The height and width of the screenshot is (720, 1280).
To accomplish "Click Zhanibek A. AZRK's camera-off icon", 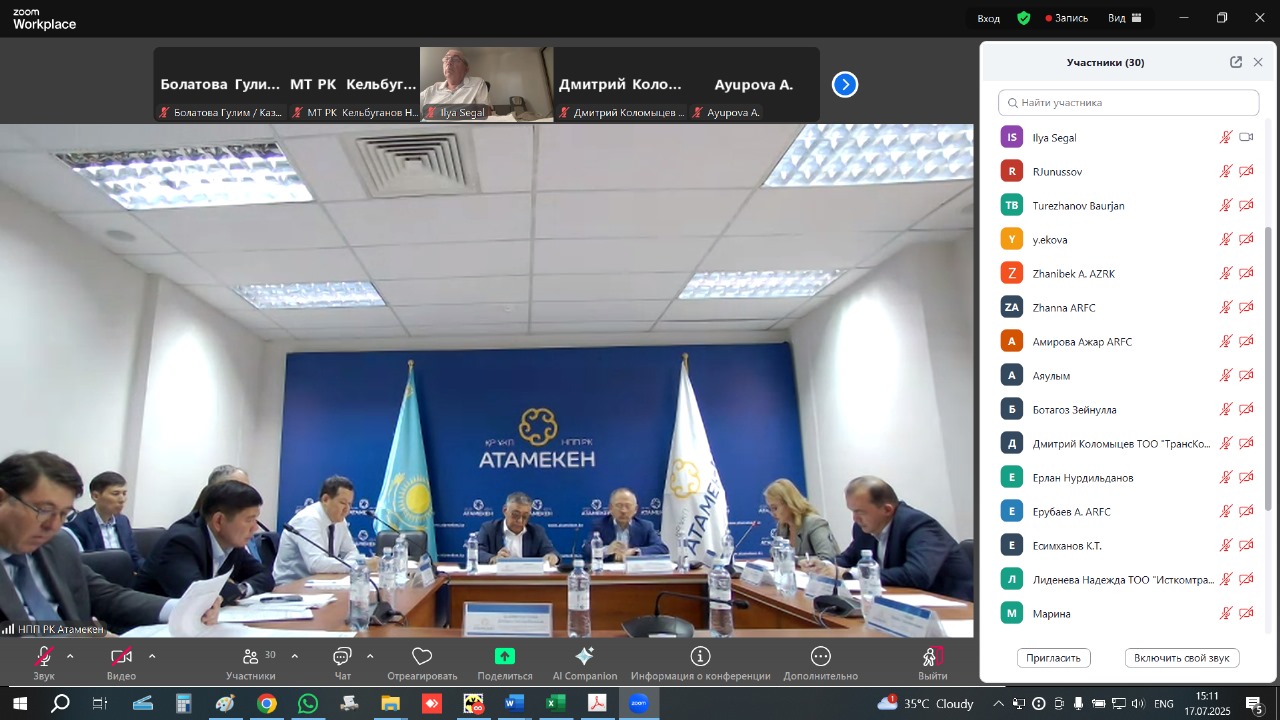I will tap(1246, 274).
